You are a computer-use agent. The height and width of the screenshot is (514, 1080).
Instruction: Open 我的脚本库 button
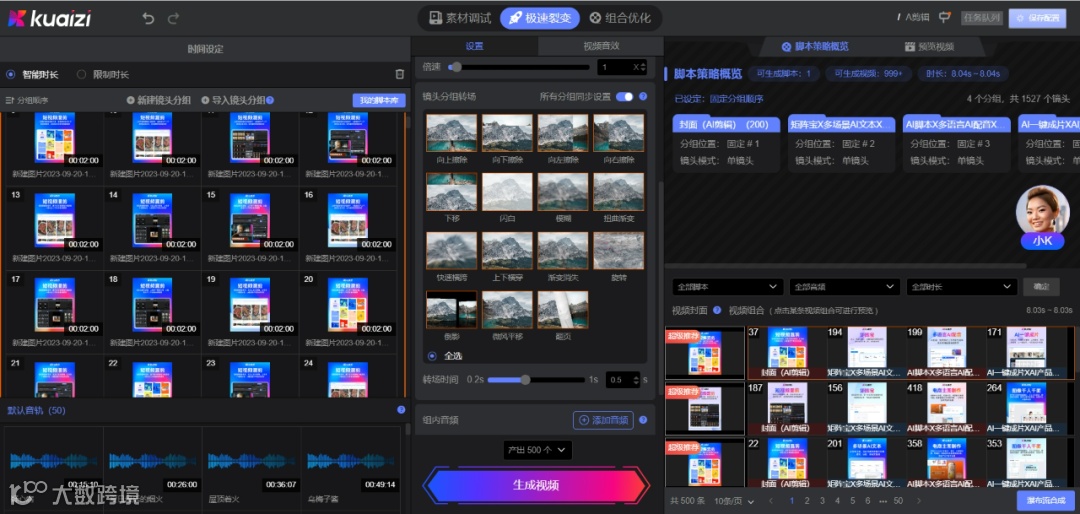379,101
